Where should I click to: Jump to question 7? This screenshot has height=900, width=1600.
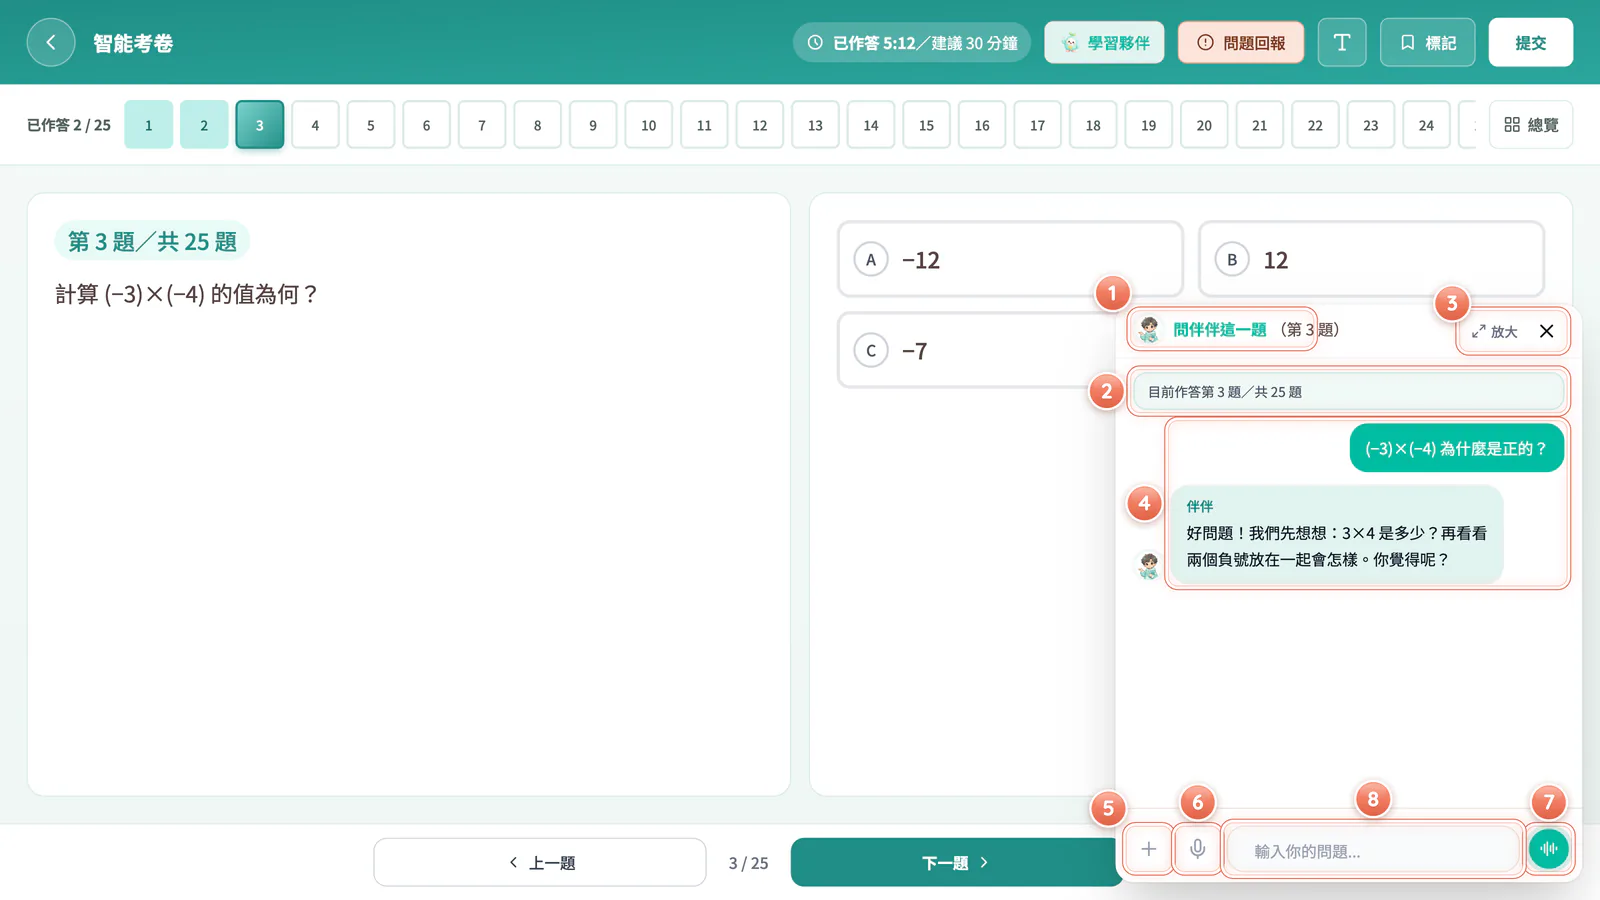pos(482,125)
